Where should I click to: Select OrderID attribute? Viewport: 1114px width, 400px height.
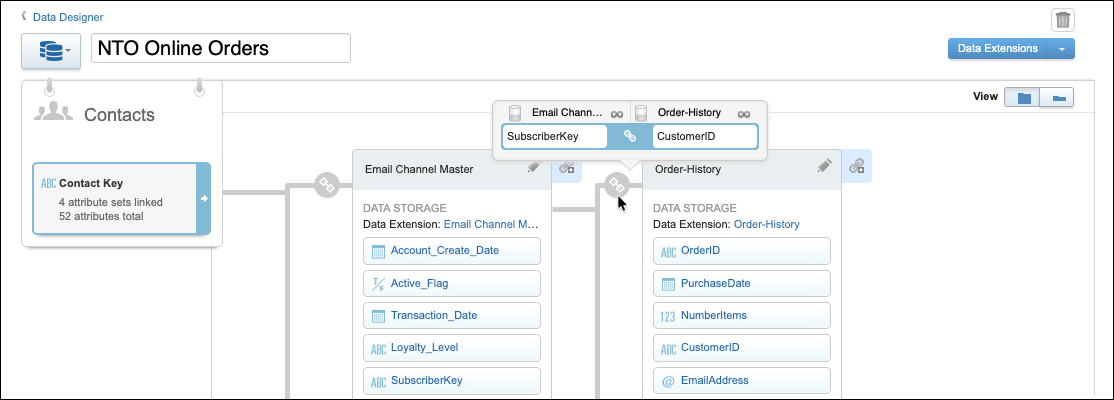pos(742,250)
